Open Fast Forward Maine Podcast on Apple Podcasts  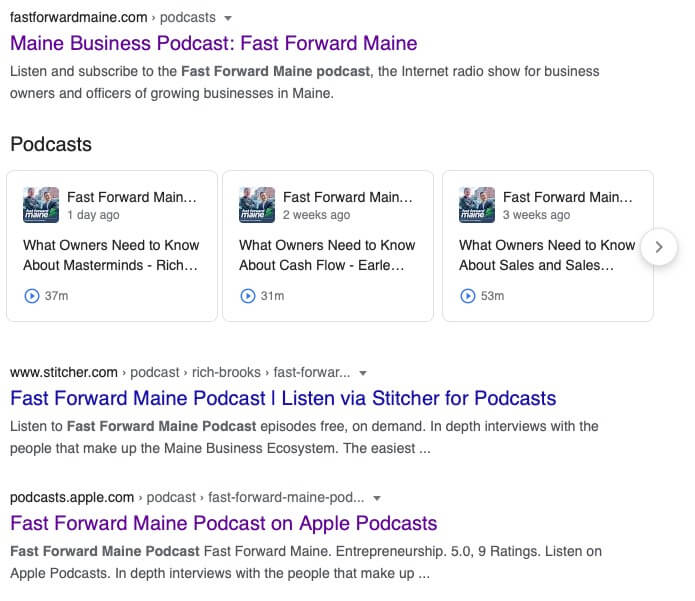coord(223,523)
